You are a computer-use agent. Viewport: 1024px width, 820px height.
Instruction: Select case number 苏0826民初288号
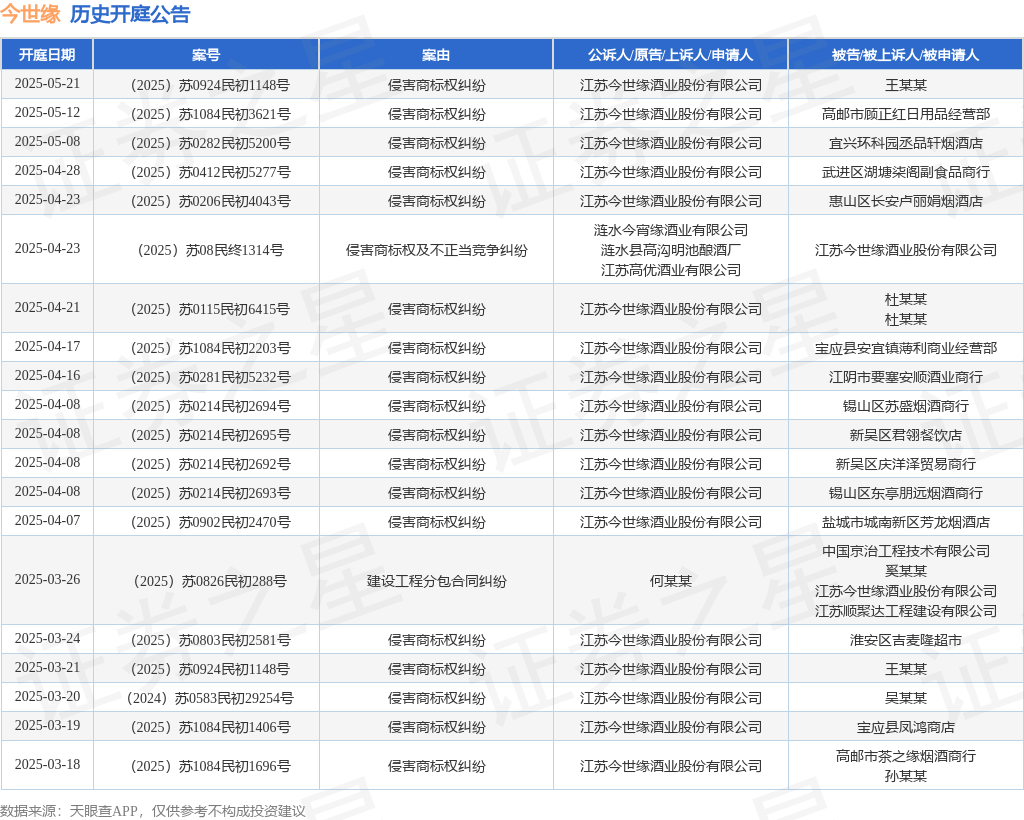click(x=210, y=581)
